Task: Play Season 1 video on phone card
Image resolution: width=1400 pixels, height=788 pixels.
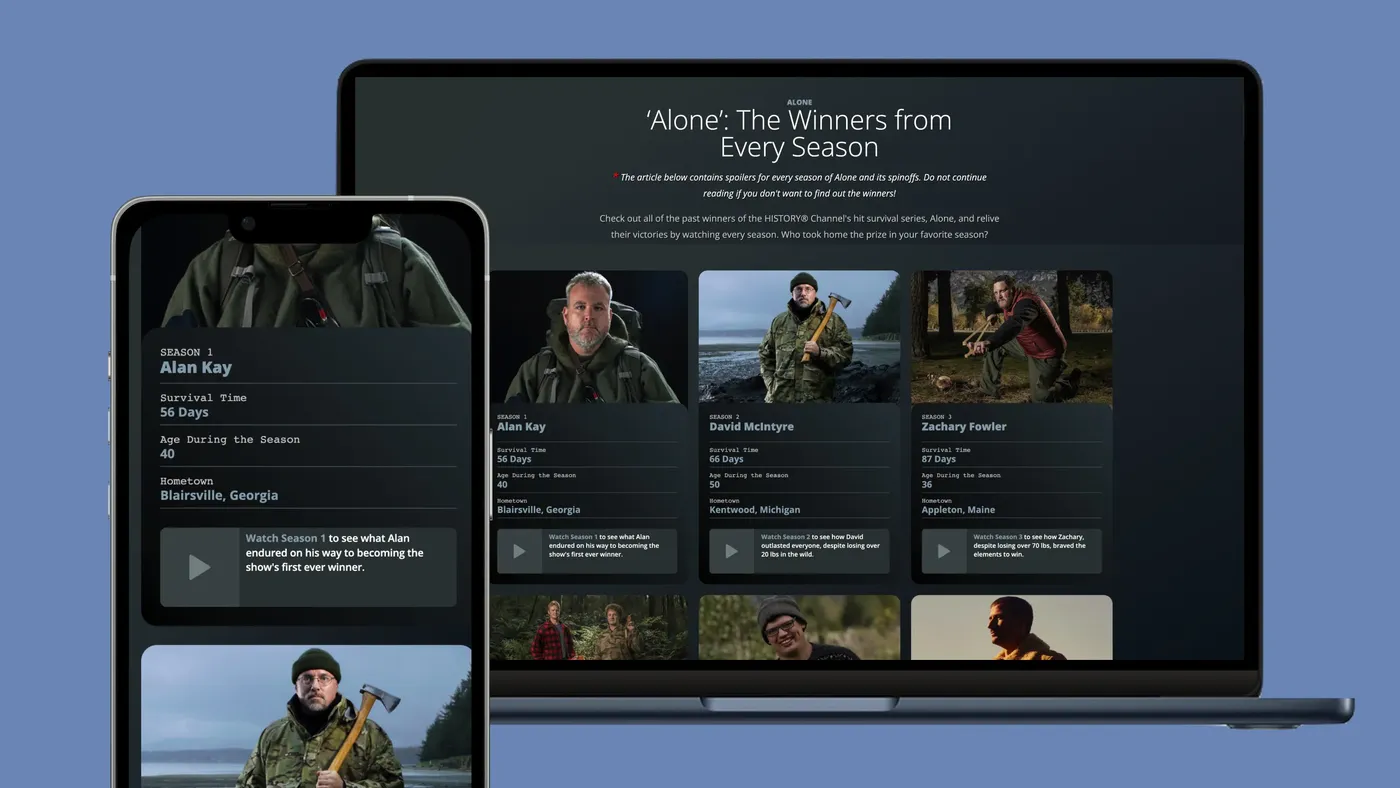Action: pyautogui.click(x=200, y=567)
